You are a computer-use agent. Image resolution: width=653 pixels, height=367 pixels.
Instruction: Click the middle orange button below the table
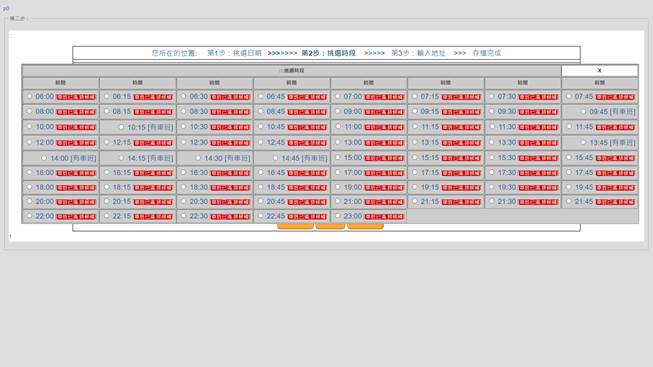[x=330, y=227]
